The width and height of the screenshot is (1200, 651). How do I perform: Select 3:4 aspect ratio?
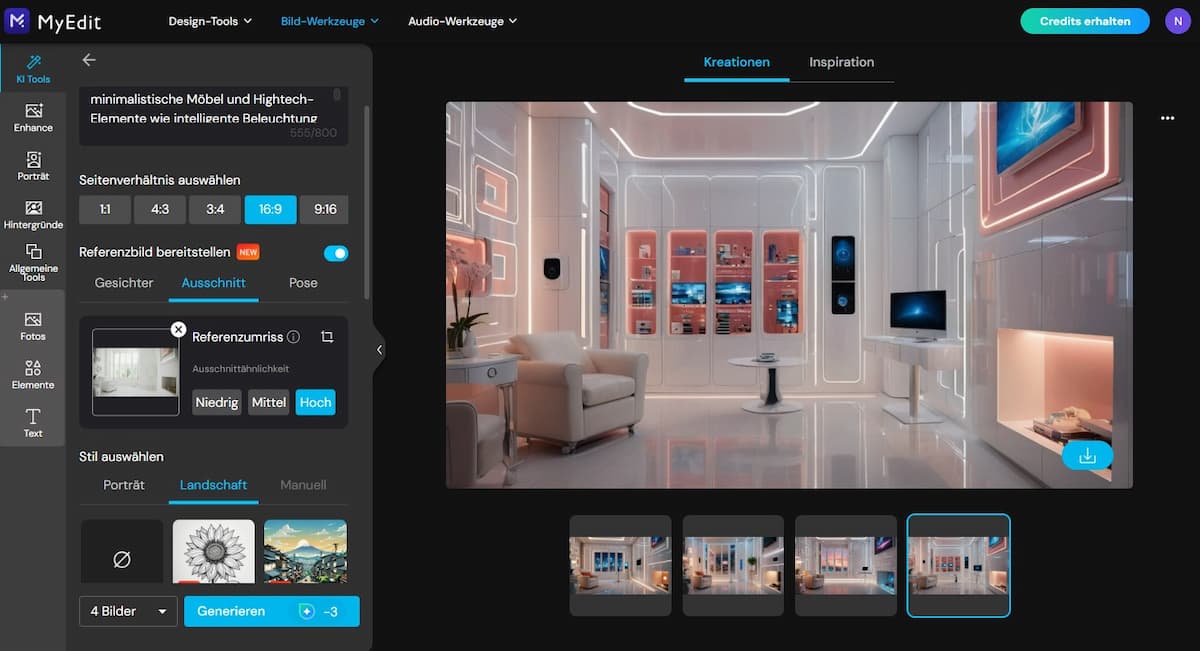click(x=215, y=209)
